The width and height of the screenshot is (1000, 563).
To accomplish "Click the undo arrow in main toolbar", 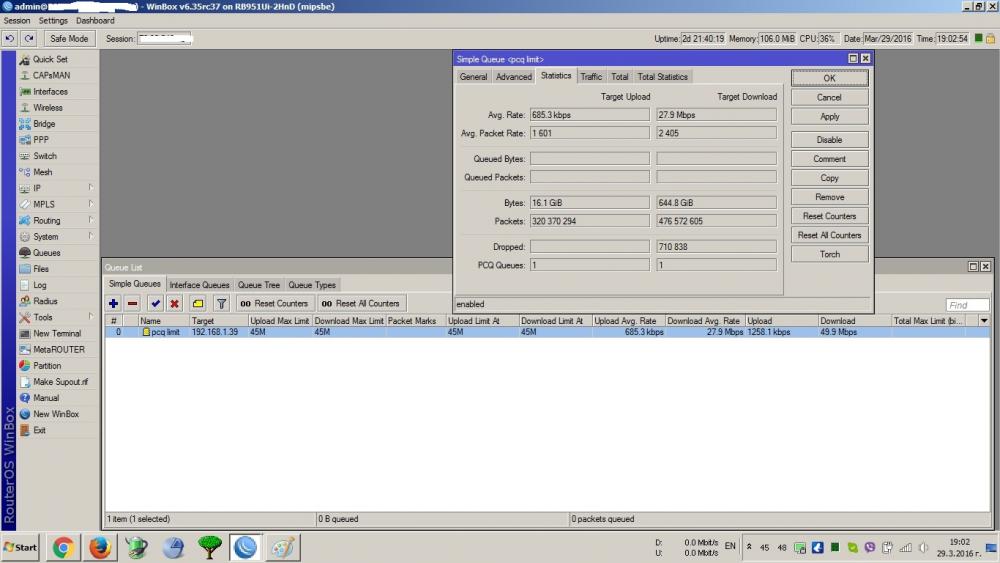I will point(10,38).
